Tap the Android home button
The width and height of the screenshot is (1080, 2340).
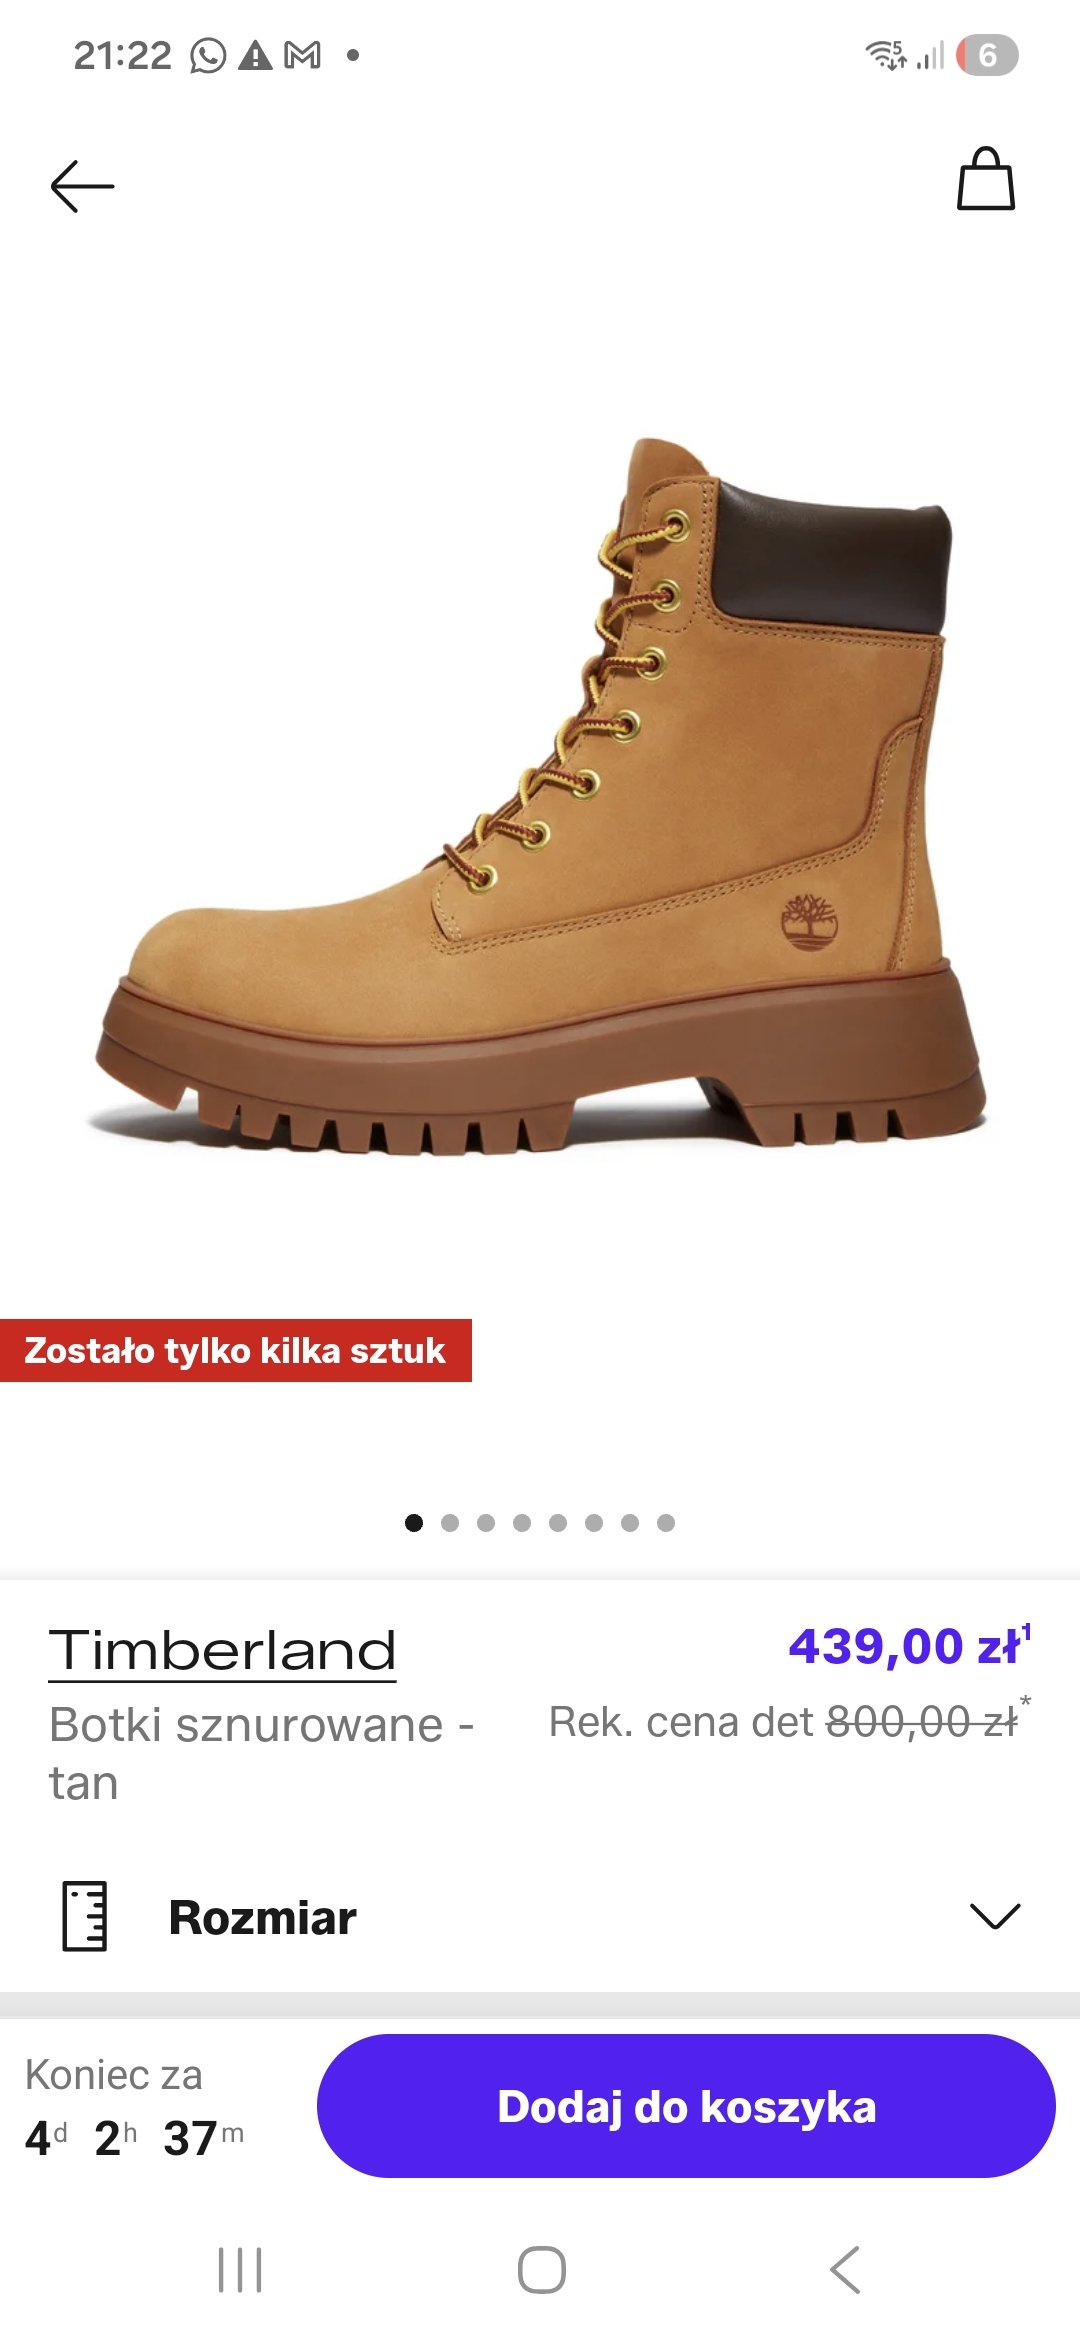coord(542,2270)
